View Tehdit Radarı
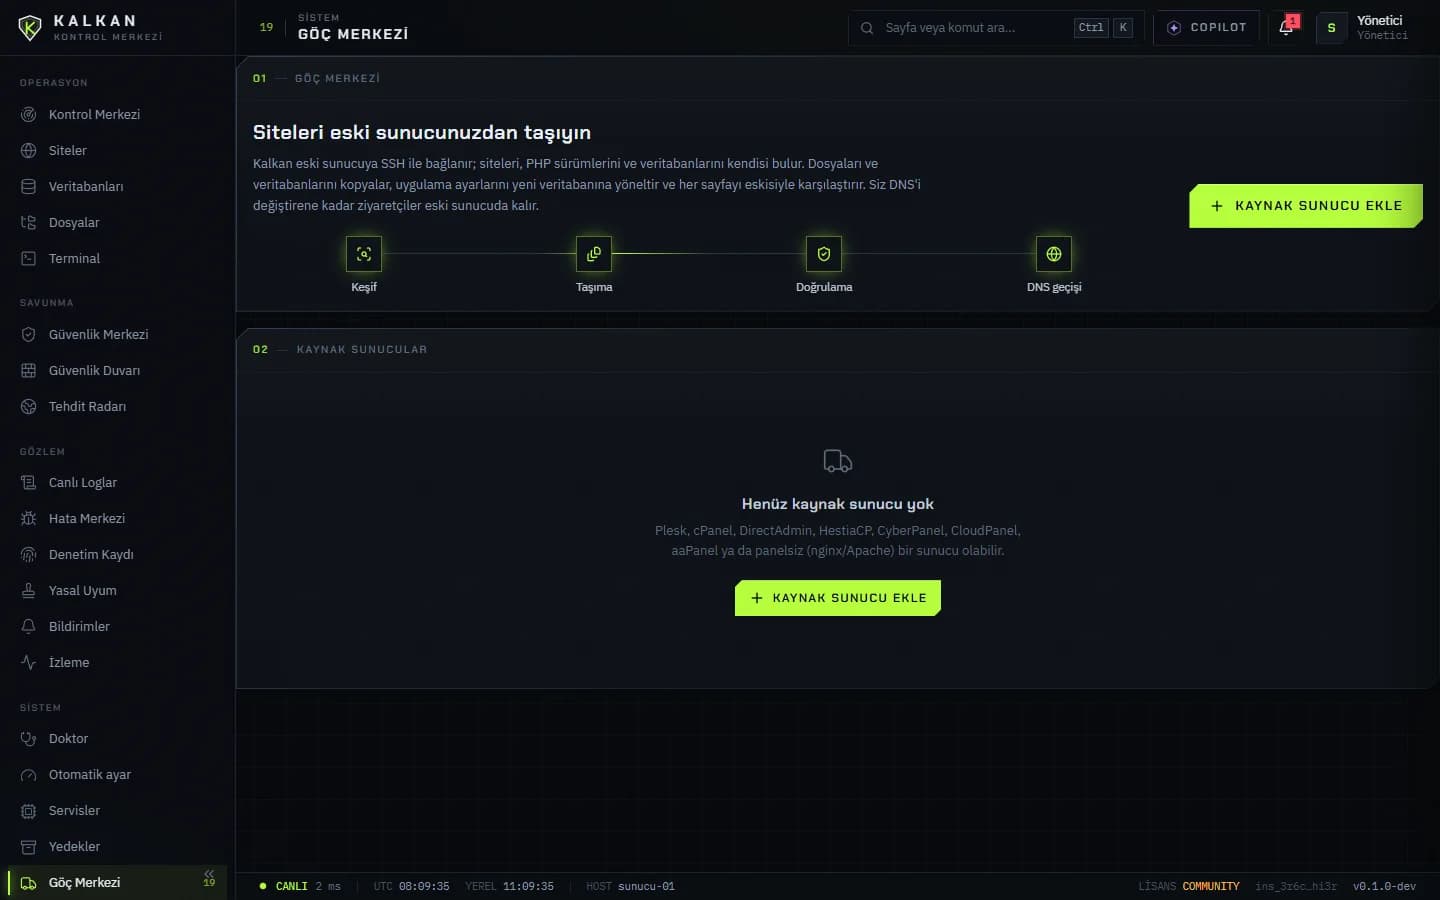The width and height of the screenshot is (1440, 900). (x=117, y=406)
